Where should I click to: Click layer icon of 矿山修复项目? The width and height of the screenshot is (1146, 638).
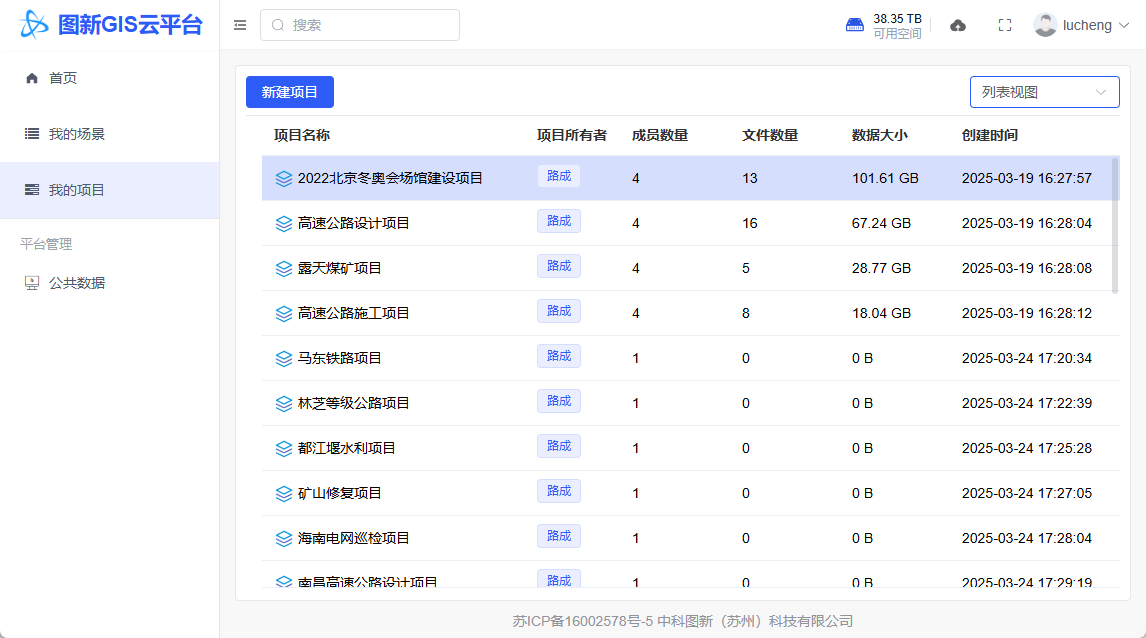click(284, 493)
